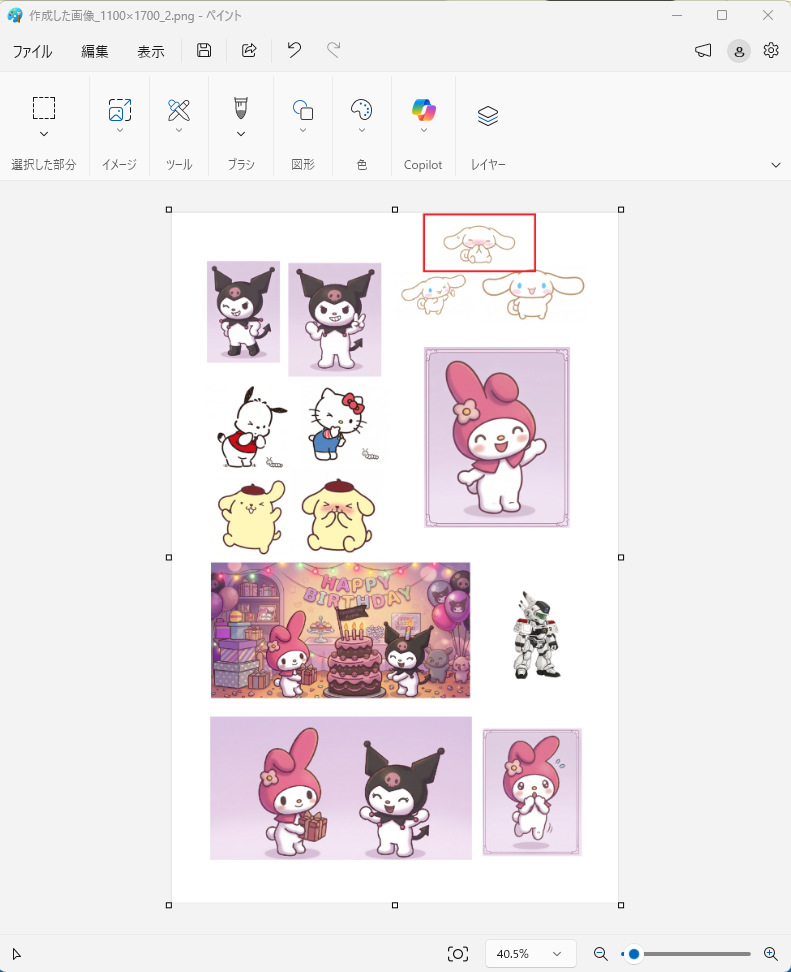Click the blue zoom slider thumb
The image size is (791, 972).
(634, 953)
